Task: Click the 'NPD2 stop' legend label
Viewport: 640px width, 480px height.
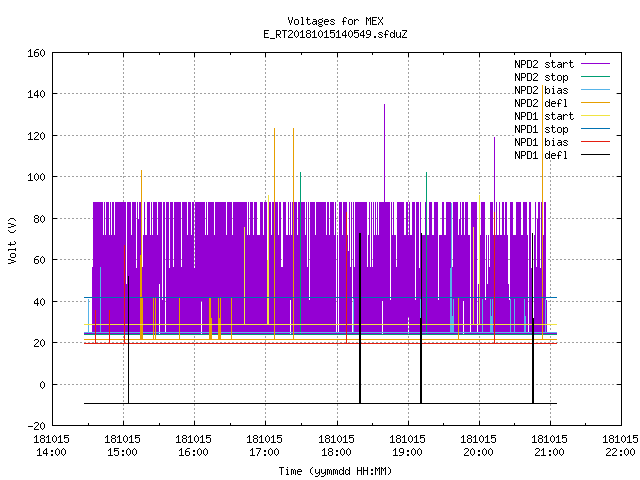Action: click(541, 77)
